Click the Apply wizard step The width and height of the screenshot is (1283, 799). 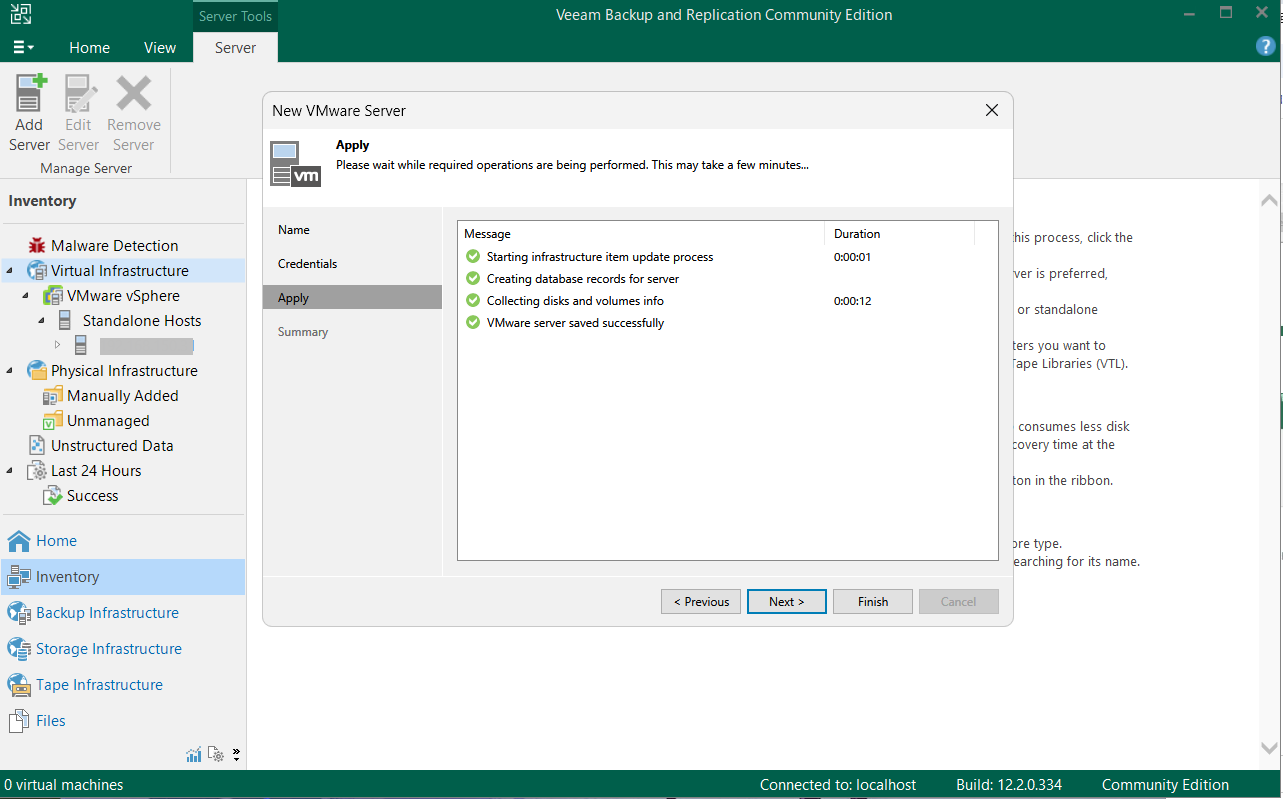[352, 298]
